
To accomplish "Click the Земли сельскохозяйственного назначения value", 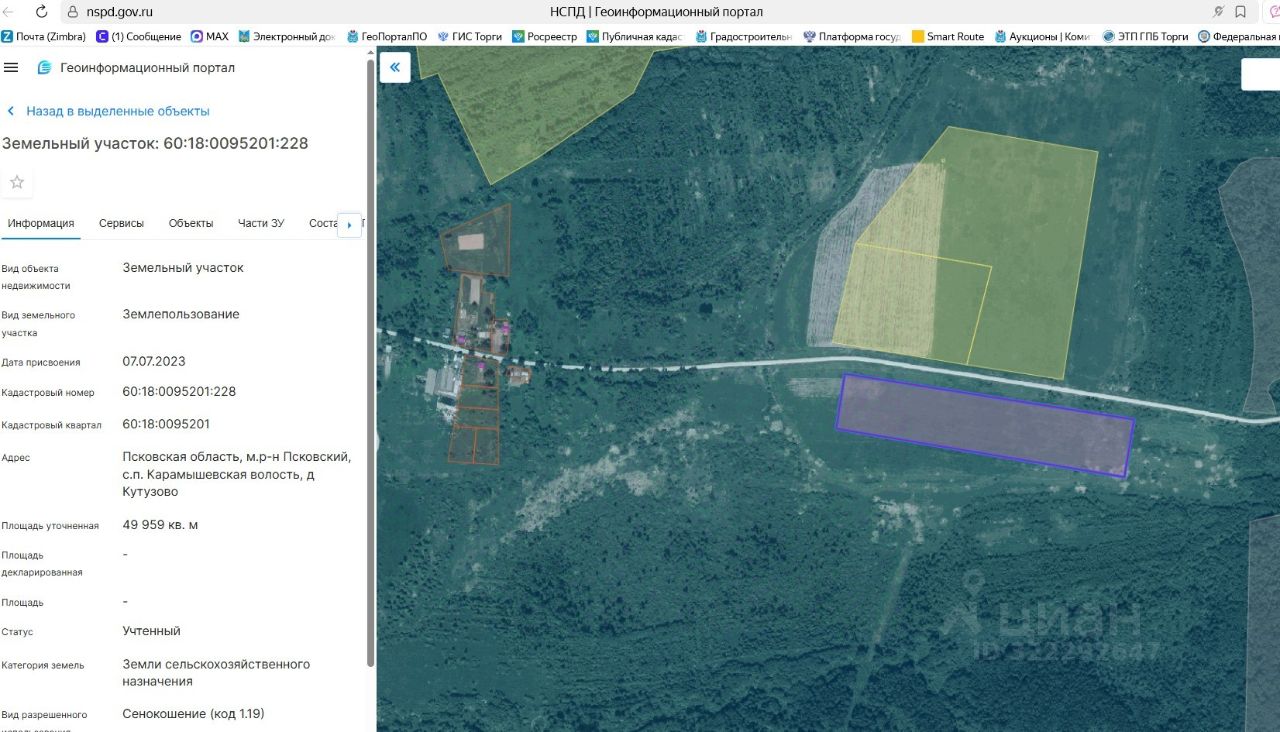I will (216, 673).
